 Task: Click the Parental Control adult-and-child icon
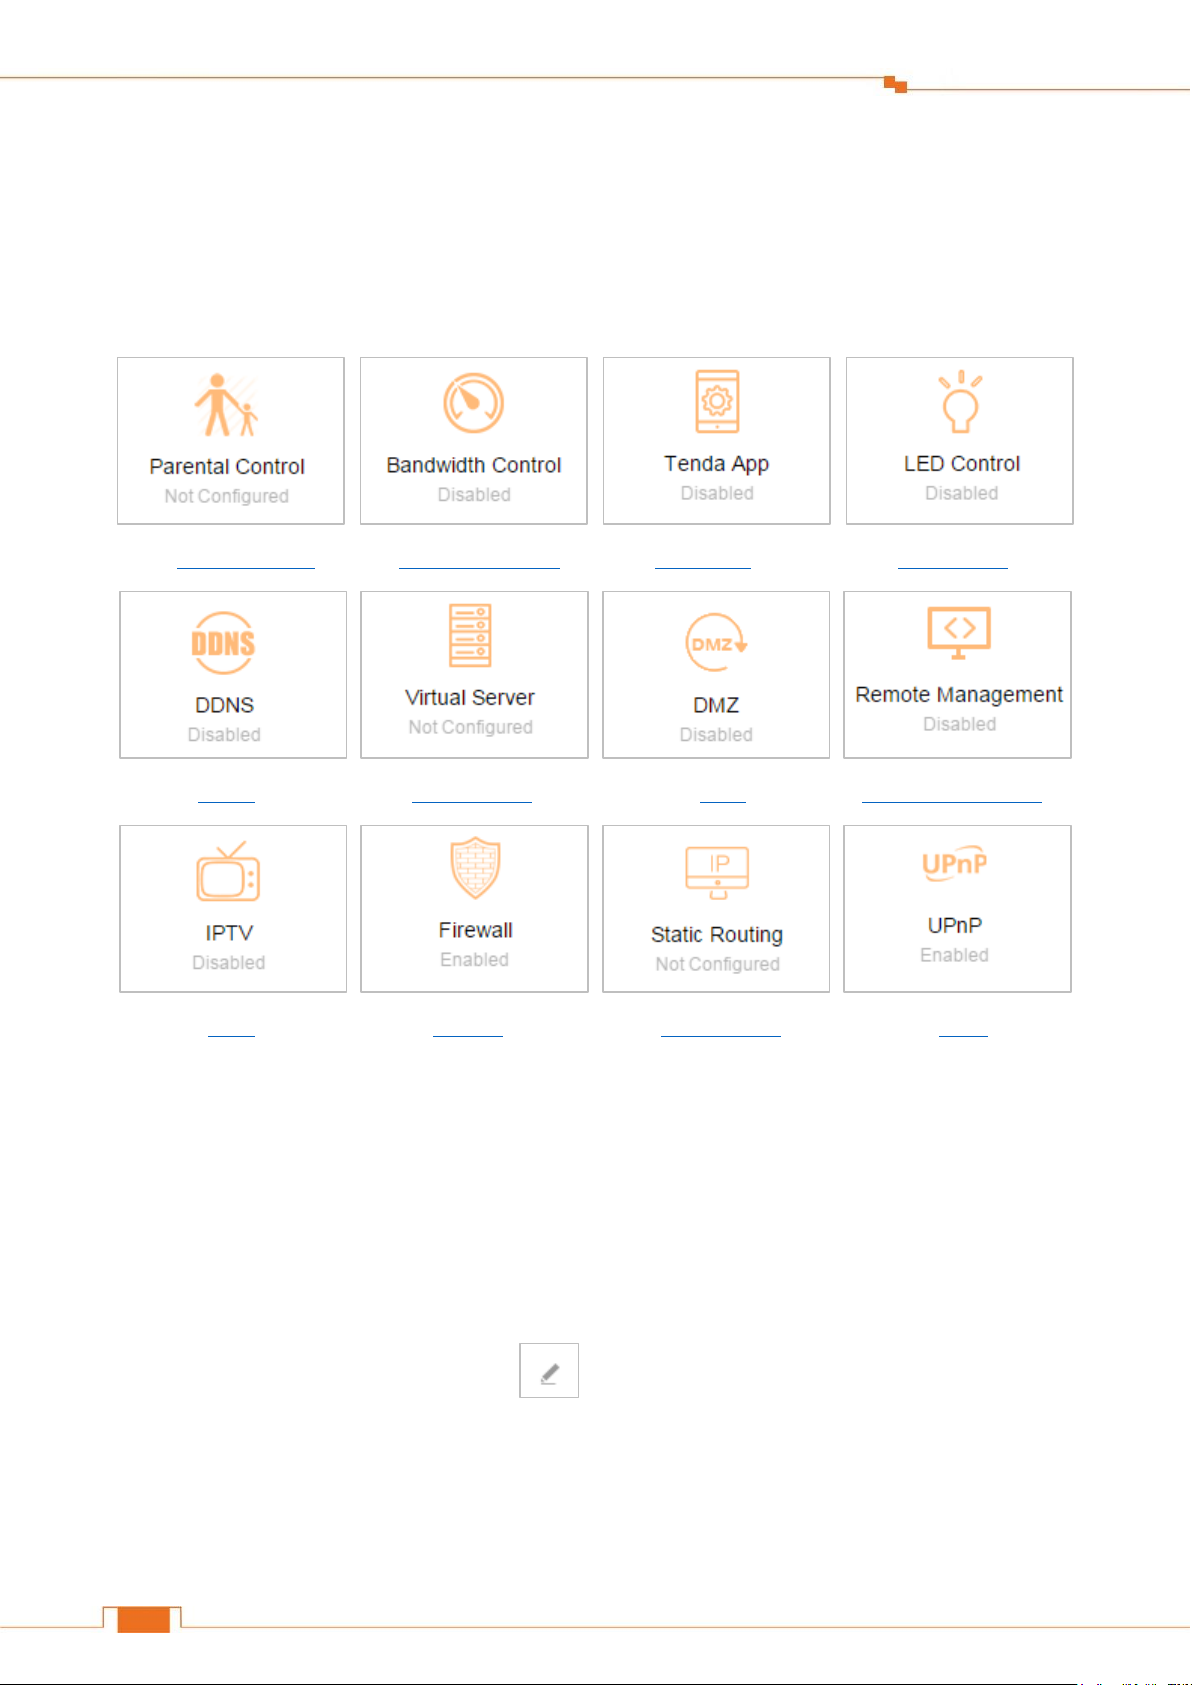point(226,405)
